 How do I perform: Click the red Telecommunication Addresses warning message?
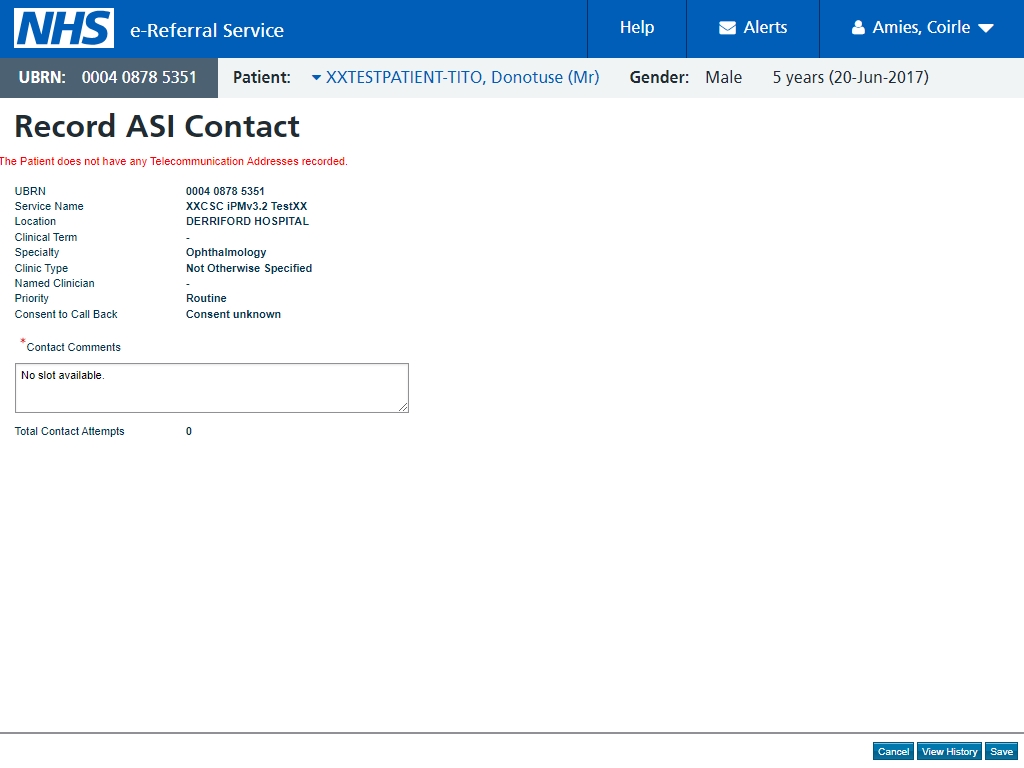[174, 161]
